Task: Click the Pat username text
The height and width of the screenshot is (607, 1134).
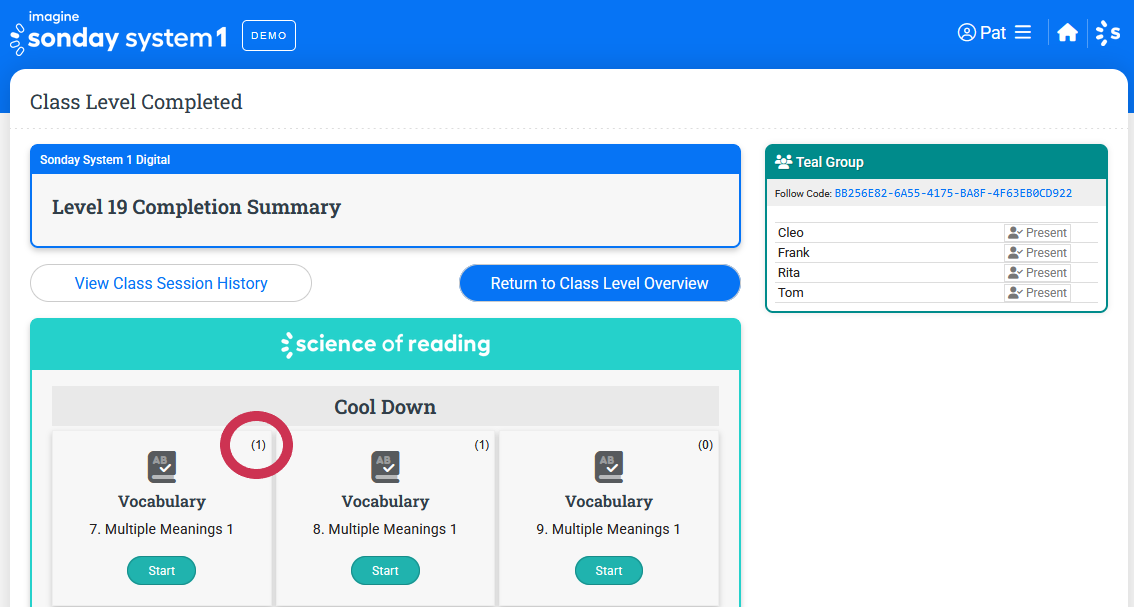Action: point(993,33)
